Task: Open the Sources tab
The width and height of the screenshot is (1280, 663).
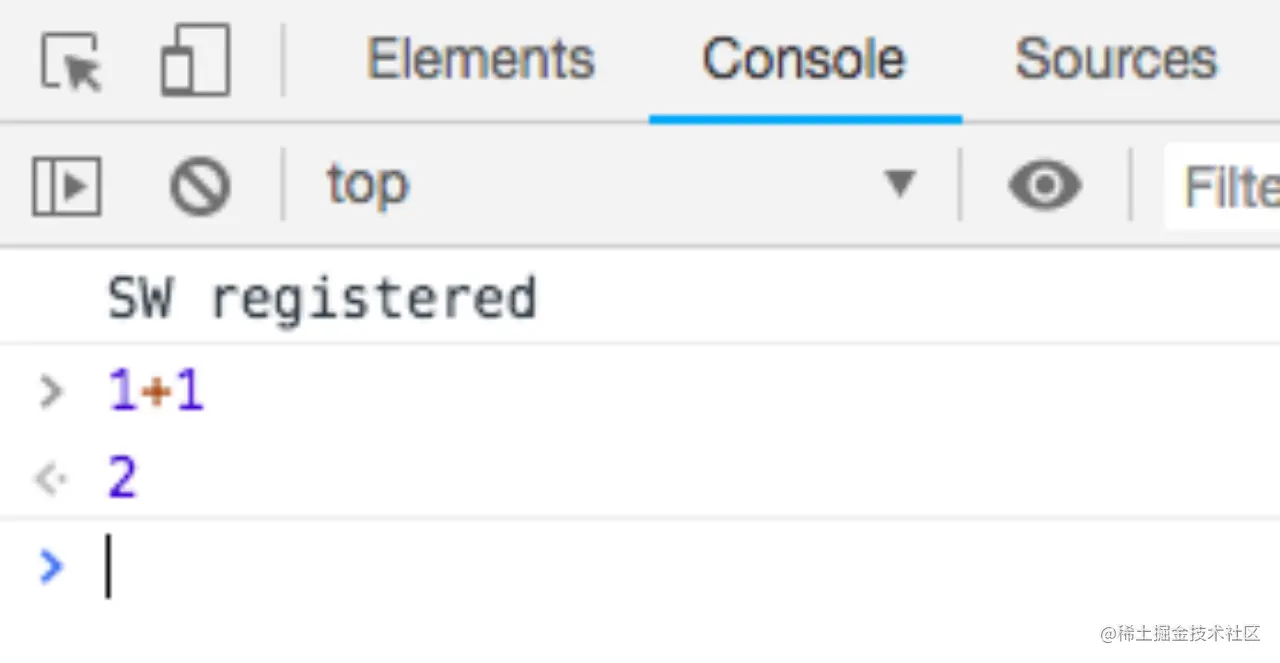Action: tap(1117, 59)
